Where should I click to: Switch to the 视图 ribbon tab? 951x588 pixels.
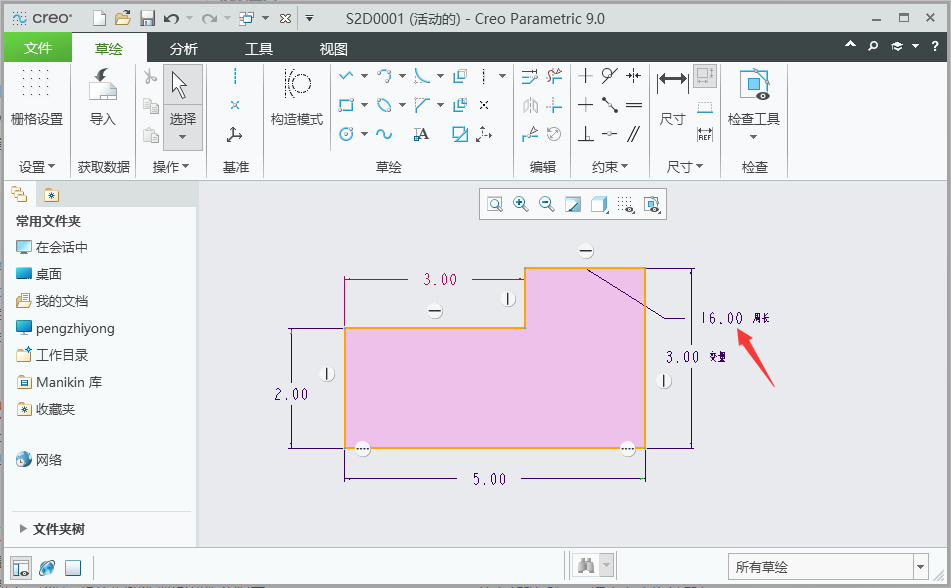tap(334, 49)
